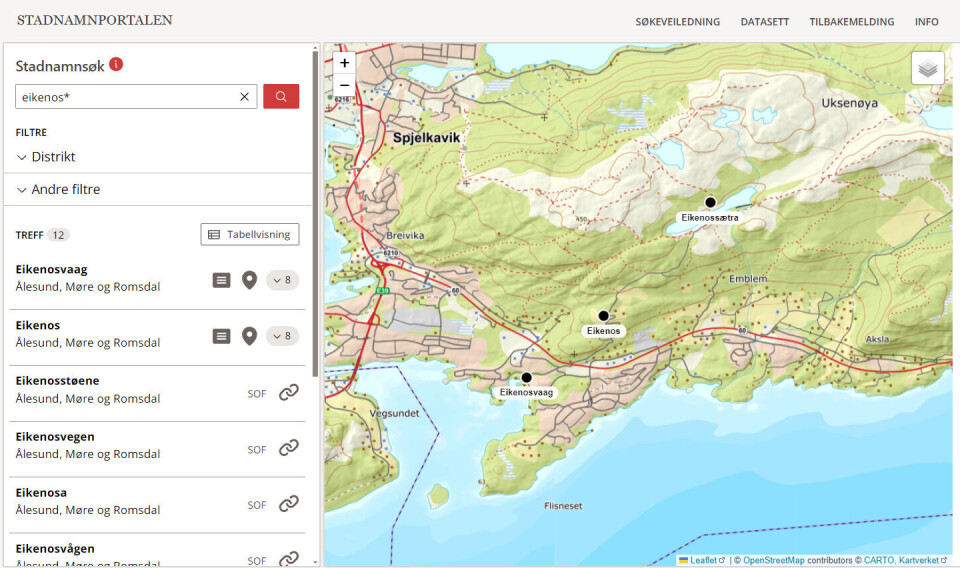Show Eikenosvaag details with the list icon
The height and width of the screenshot is (568, 960).
click(222, 280)
